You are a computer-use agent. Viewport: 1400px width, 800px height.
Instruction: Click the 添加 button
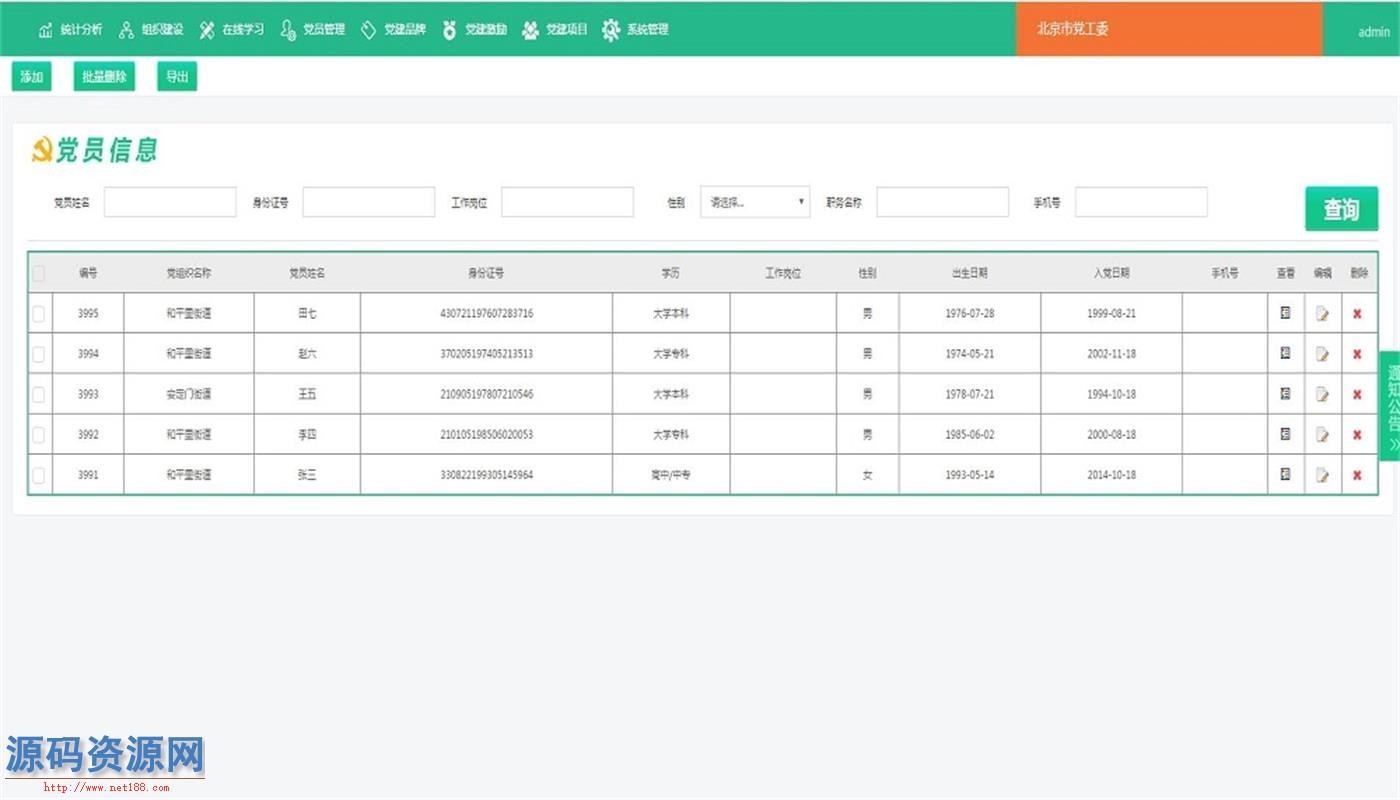32,77
